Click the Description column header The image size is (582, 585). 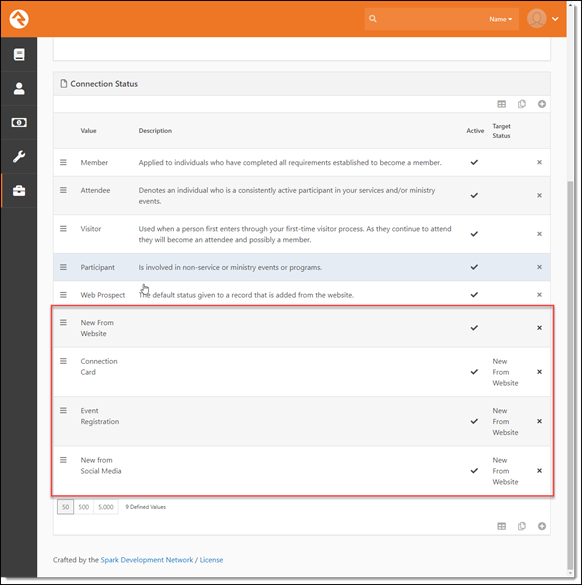(x=155, y=131)
